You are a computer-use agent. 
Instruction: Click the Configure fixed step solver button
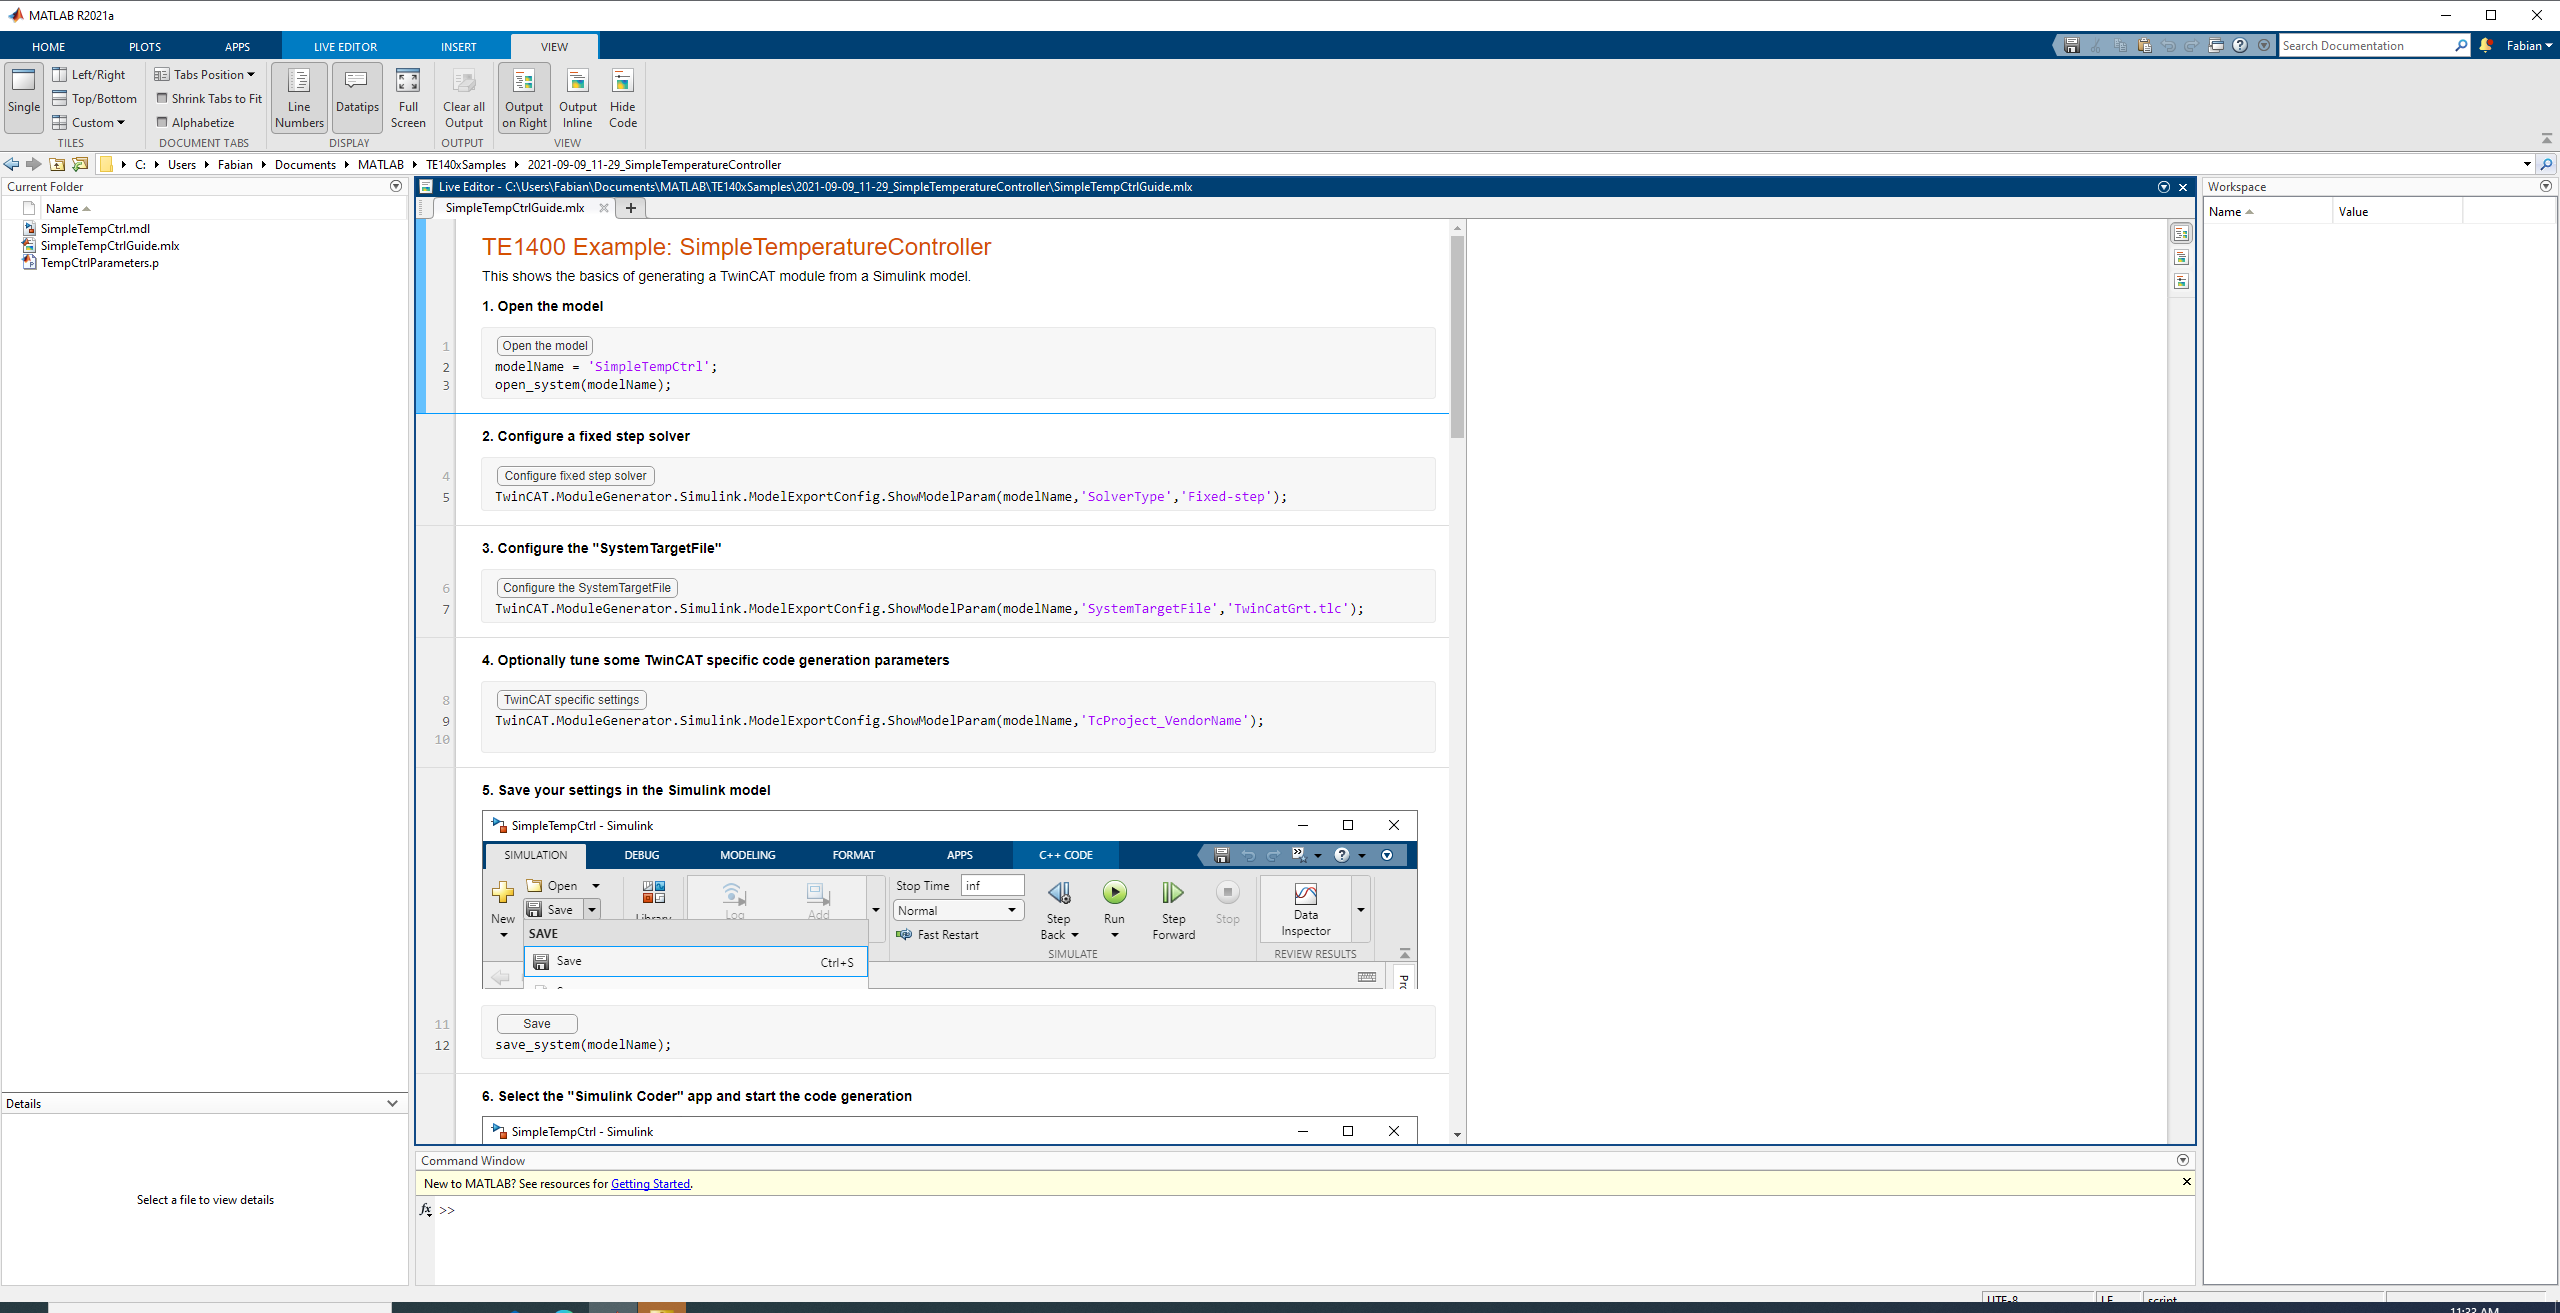(x=575, y=476)
